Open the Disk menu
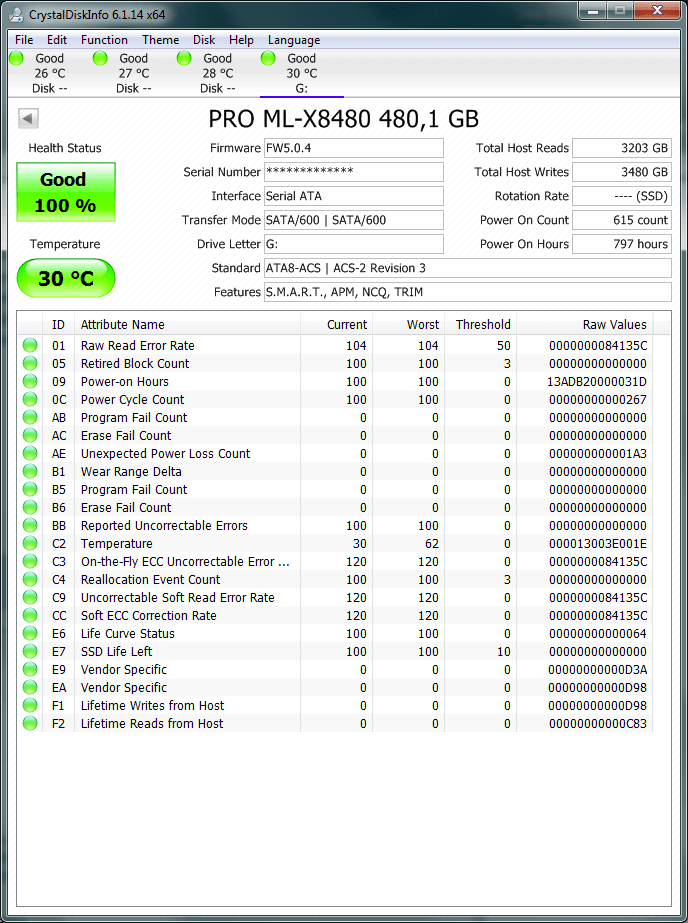 click(x=204, y=40)
